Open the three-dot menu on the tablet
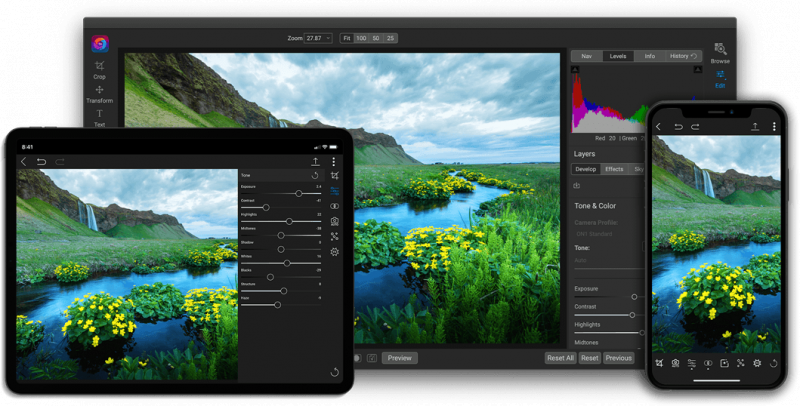Image resolution: width=800 pixels, height=406 pixels. 334,162
